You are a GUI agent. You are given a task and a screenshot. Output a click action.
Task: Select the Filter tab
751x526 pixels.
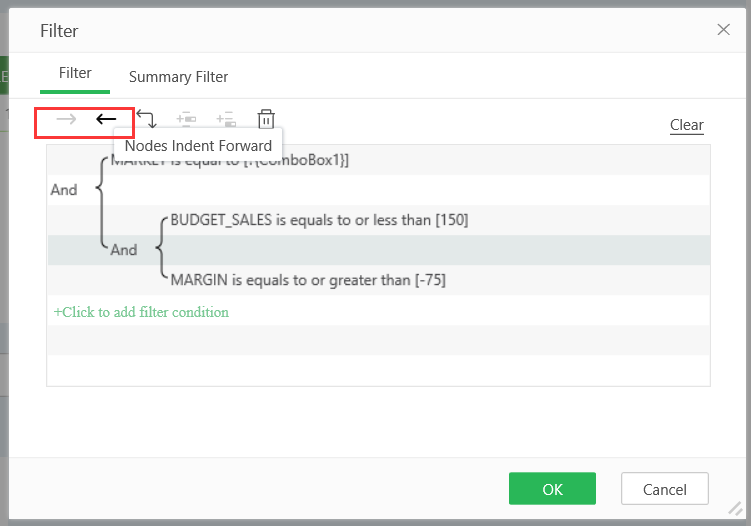[75, 73]
